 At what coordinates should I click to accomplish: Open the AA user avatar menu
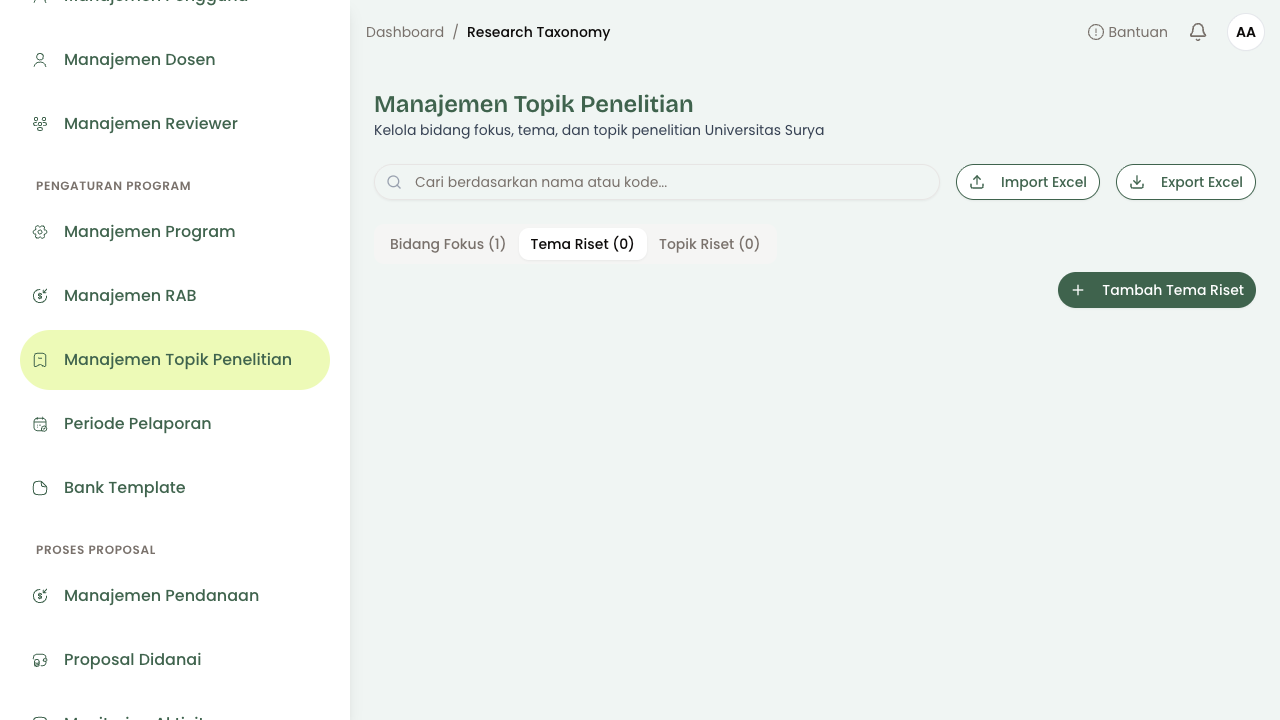pos(1246,32)
